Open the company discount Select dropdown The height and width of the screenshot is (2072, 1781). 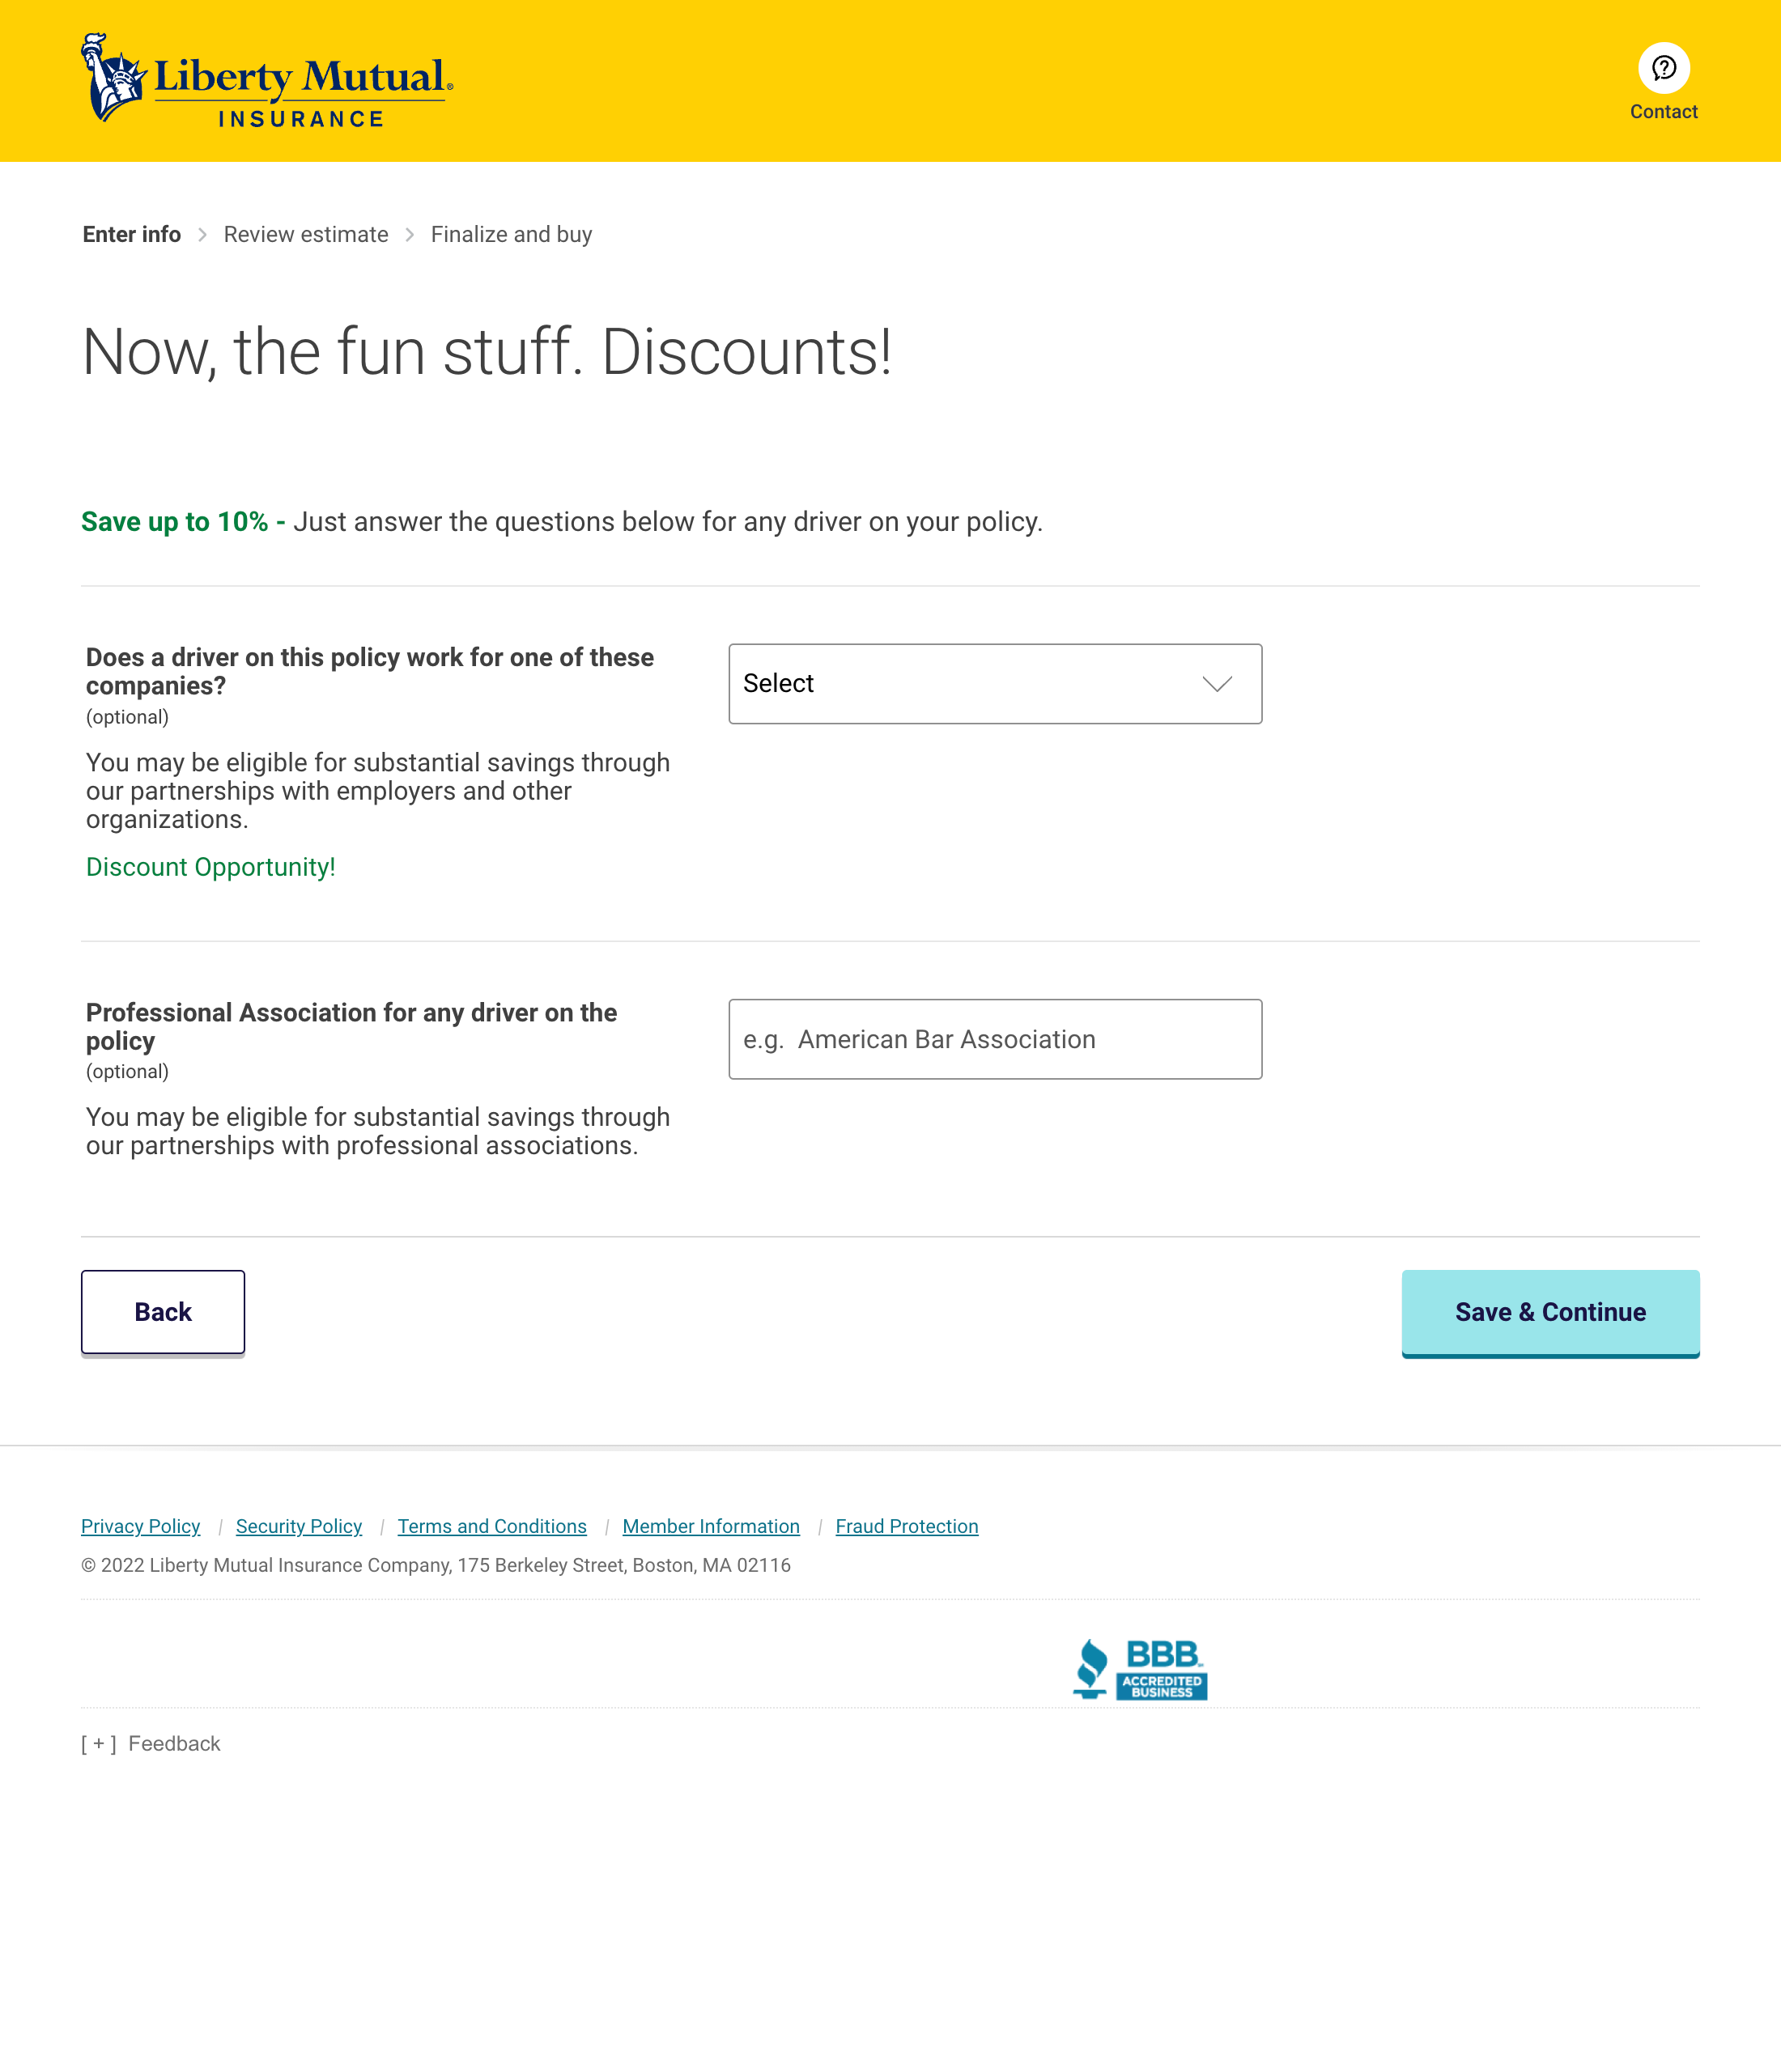pos(995,684)
